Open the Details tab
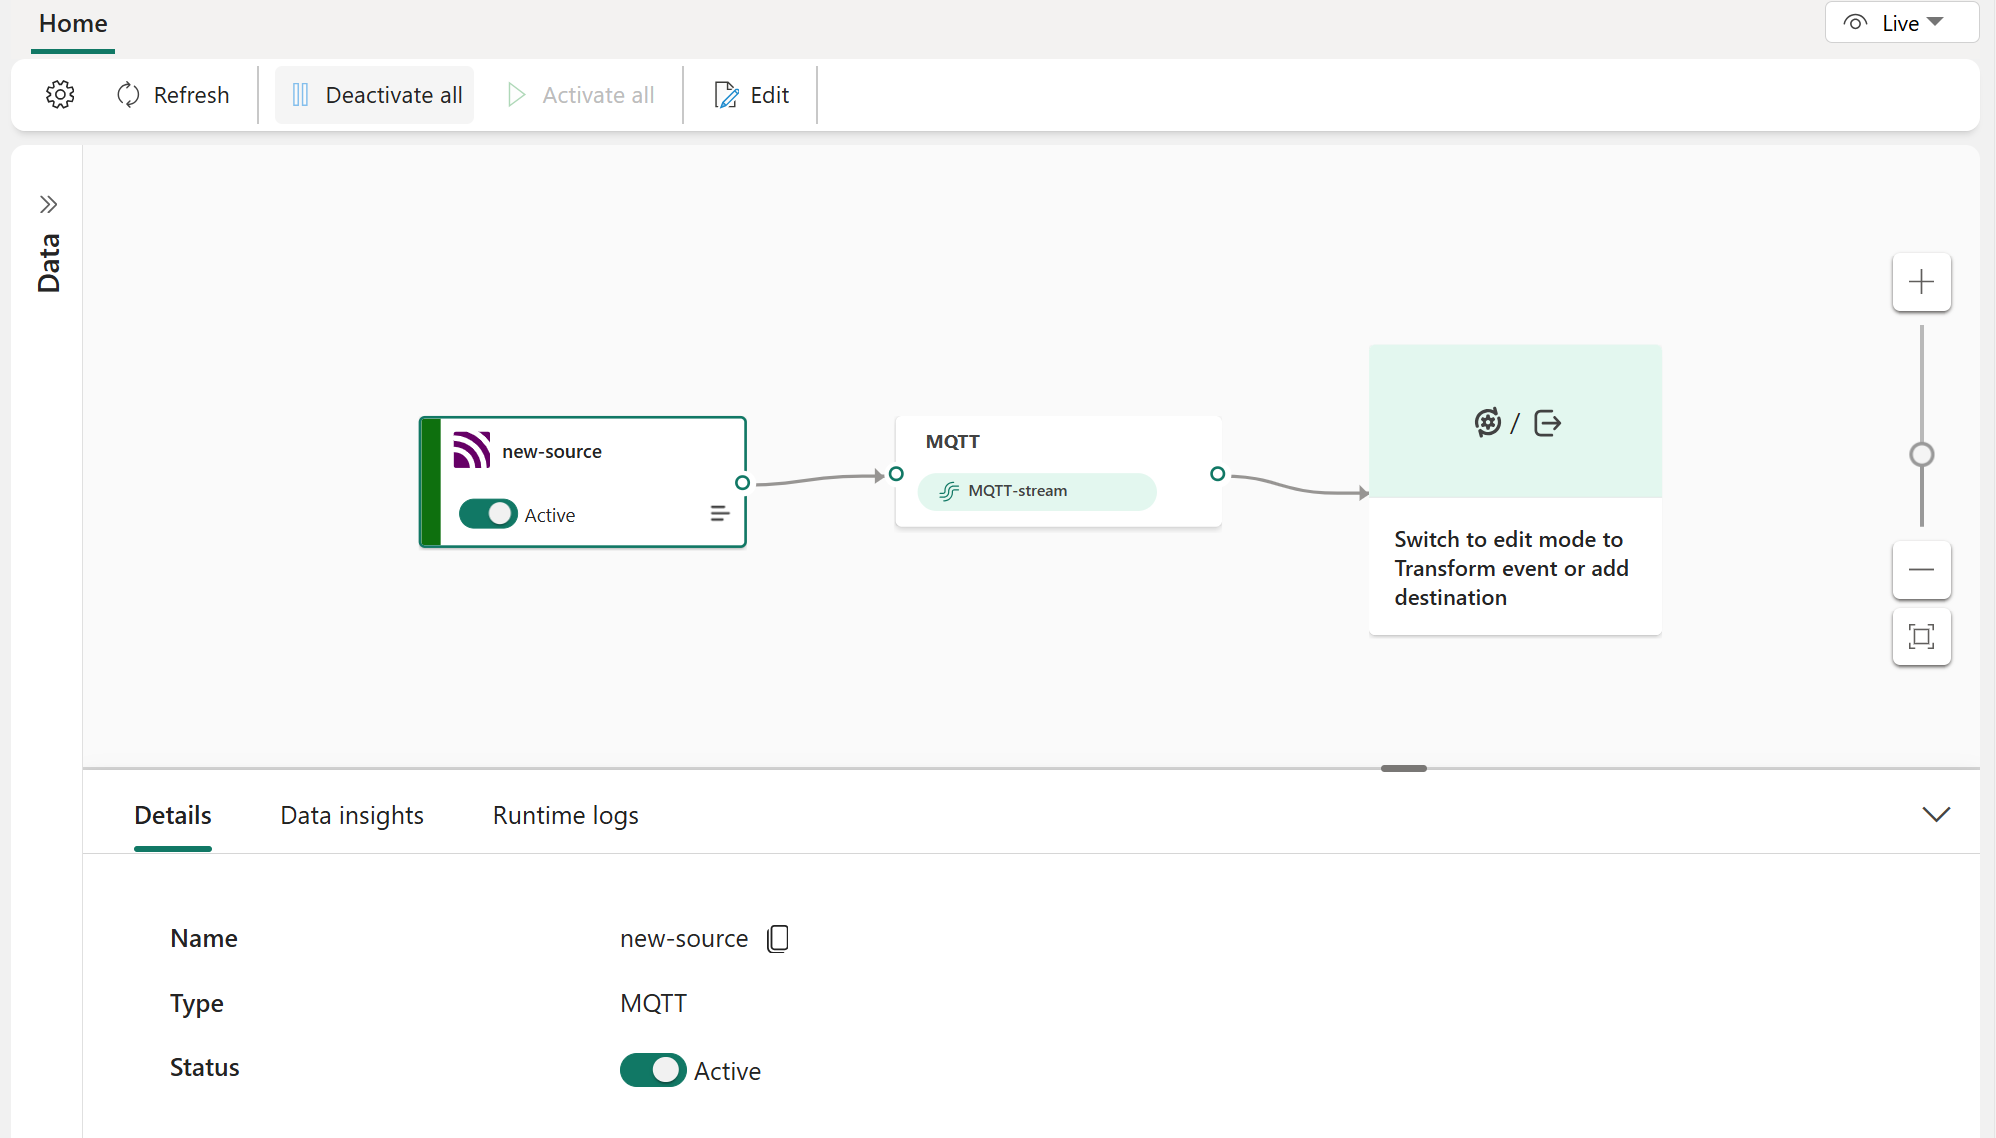Image resolution: width=1996 pixels, height=1138 pixels. coord(173,816)
